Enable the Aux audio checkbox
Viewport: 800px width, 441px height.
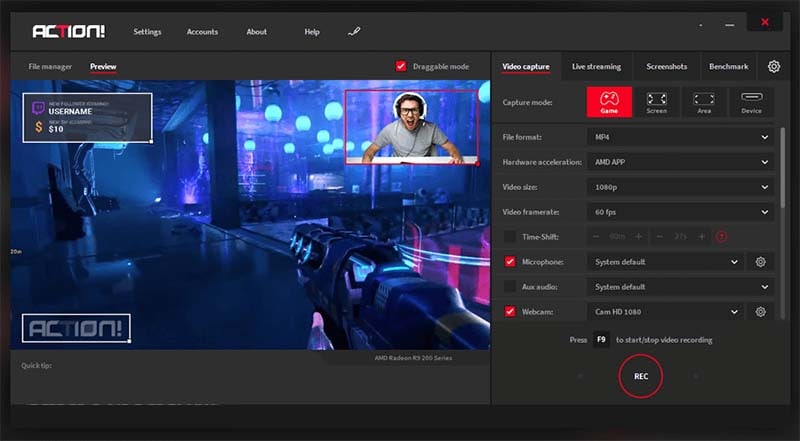510,287
